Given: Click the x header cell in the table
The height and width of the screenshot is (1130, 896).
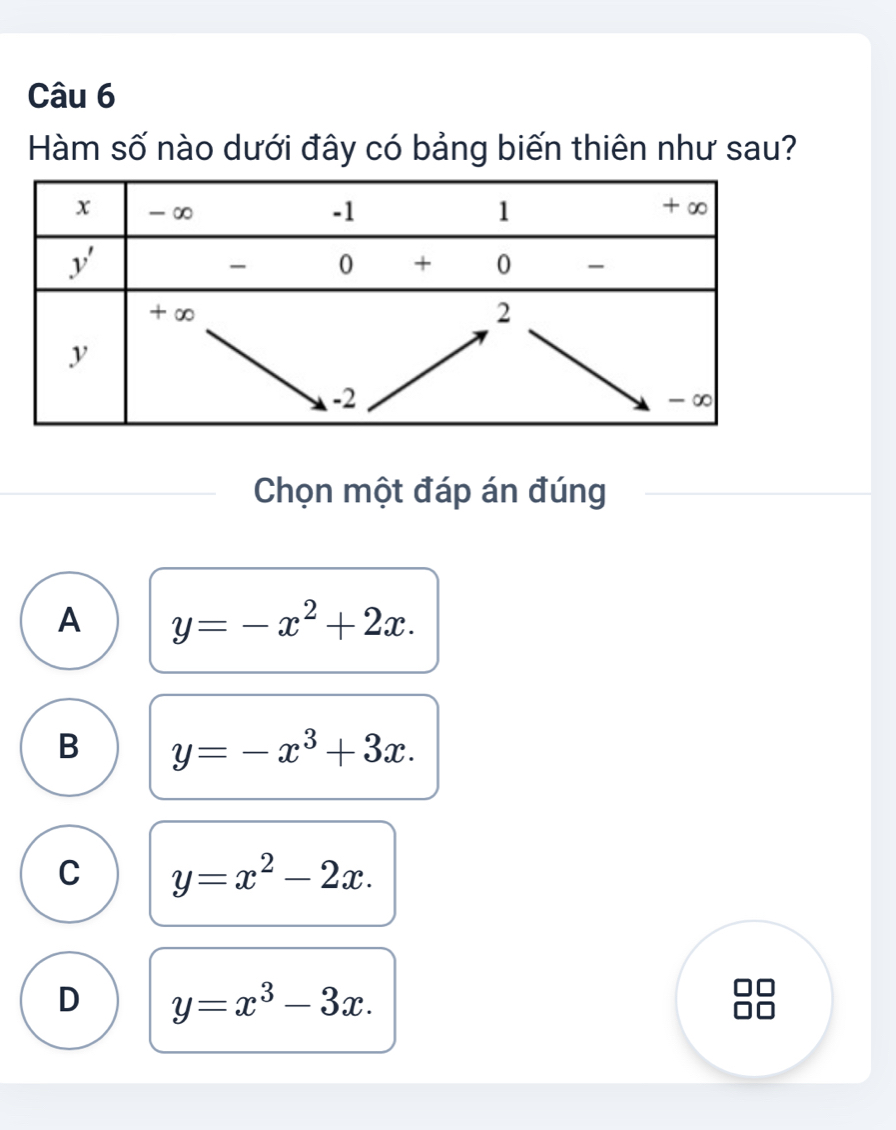Looking at the screenshot, I should 81,208.
